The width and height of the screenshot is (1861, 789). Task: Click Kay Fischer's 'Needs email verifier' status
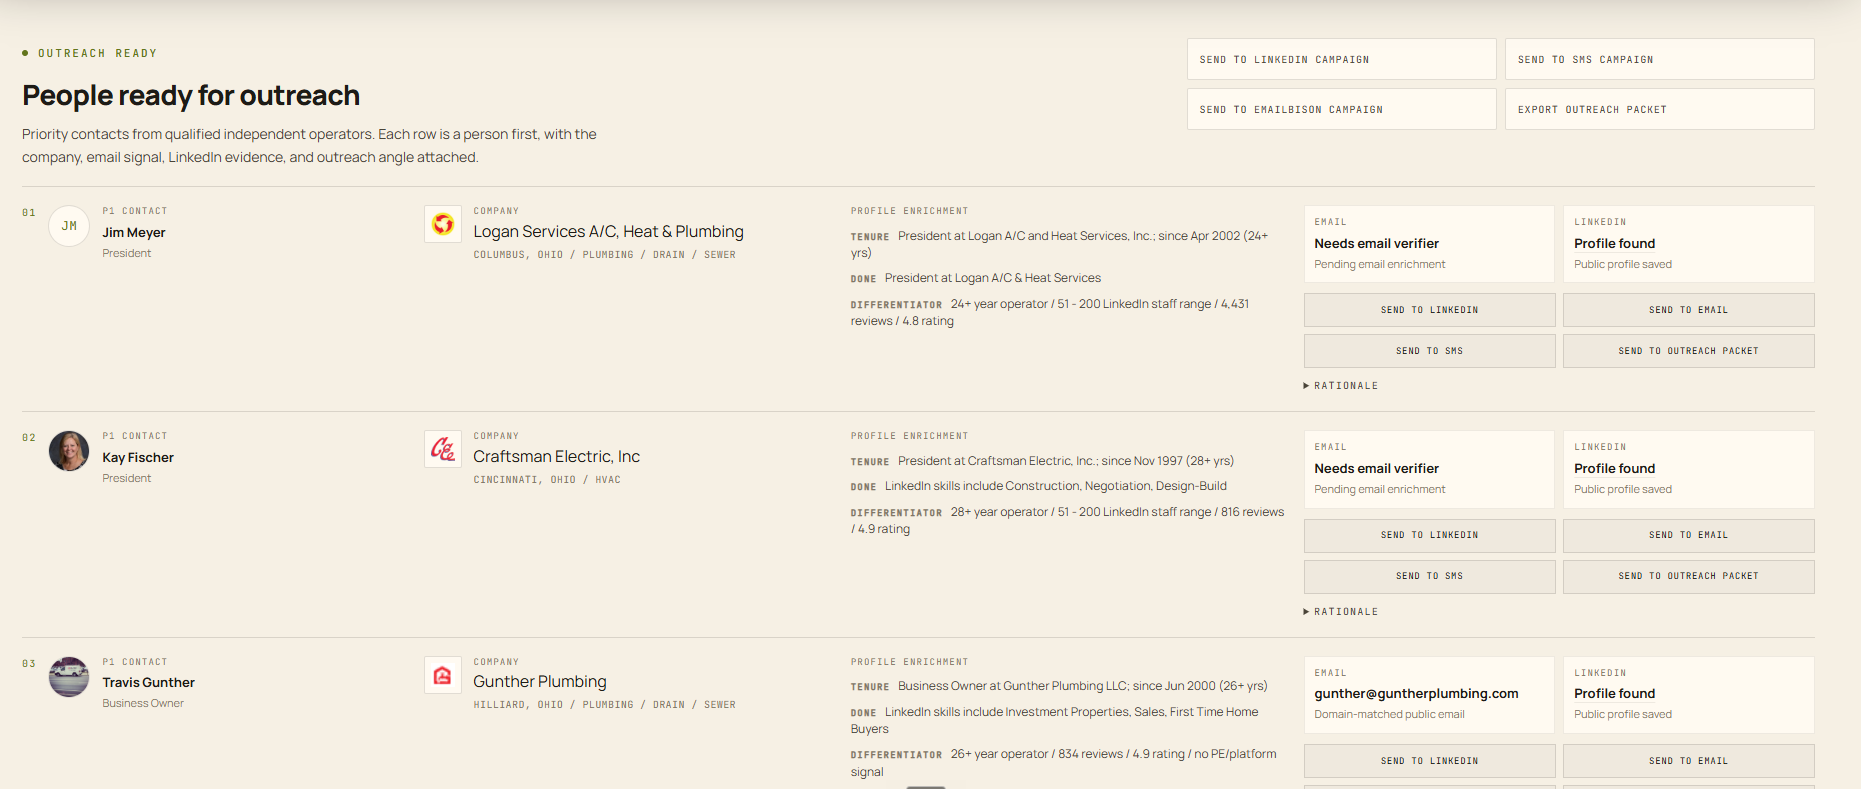coord(1376,468)
